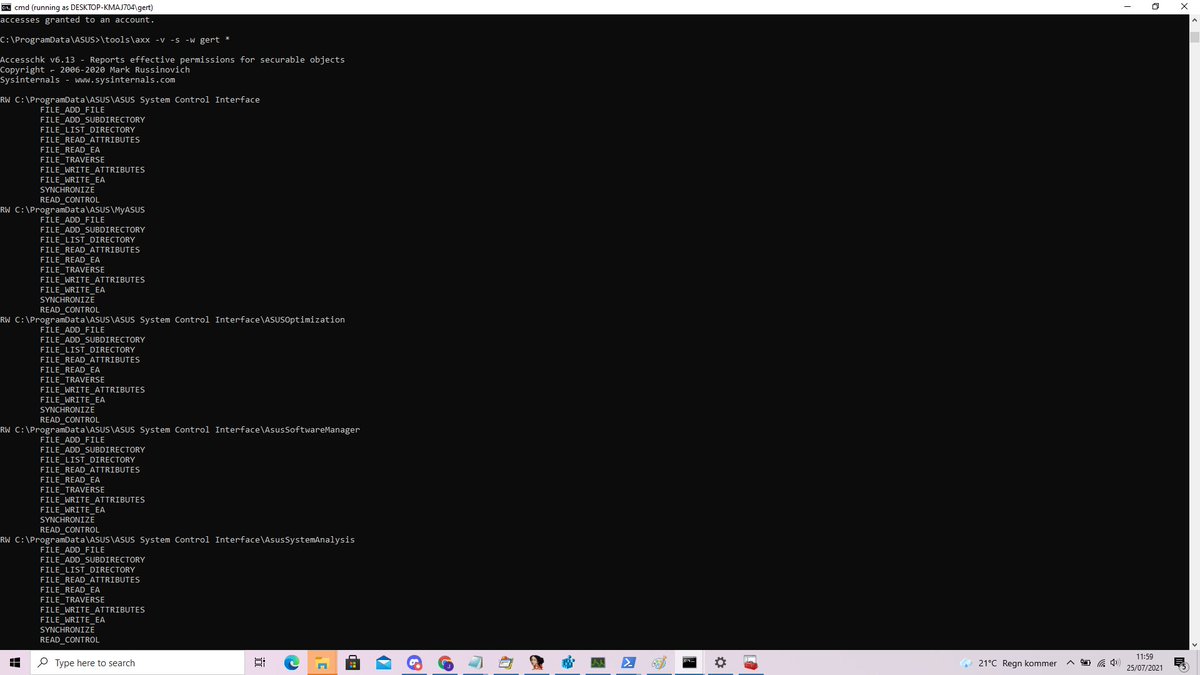The height and width of the screenshot is (675, 1200).
Task: Open the Notepad icon on the taskbar
Action: (x=476, y=663)
